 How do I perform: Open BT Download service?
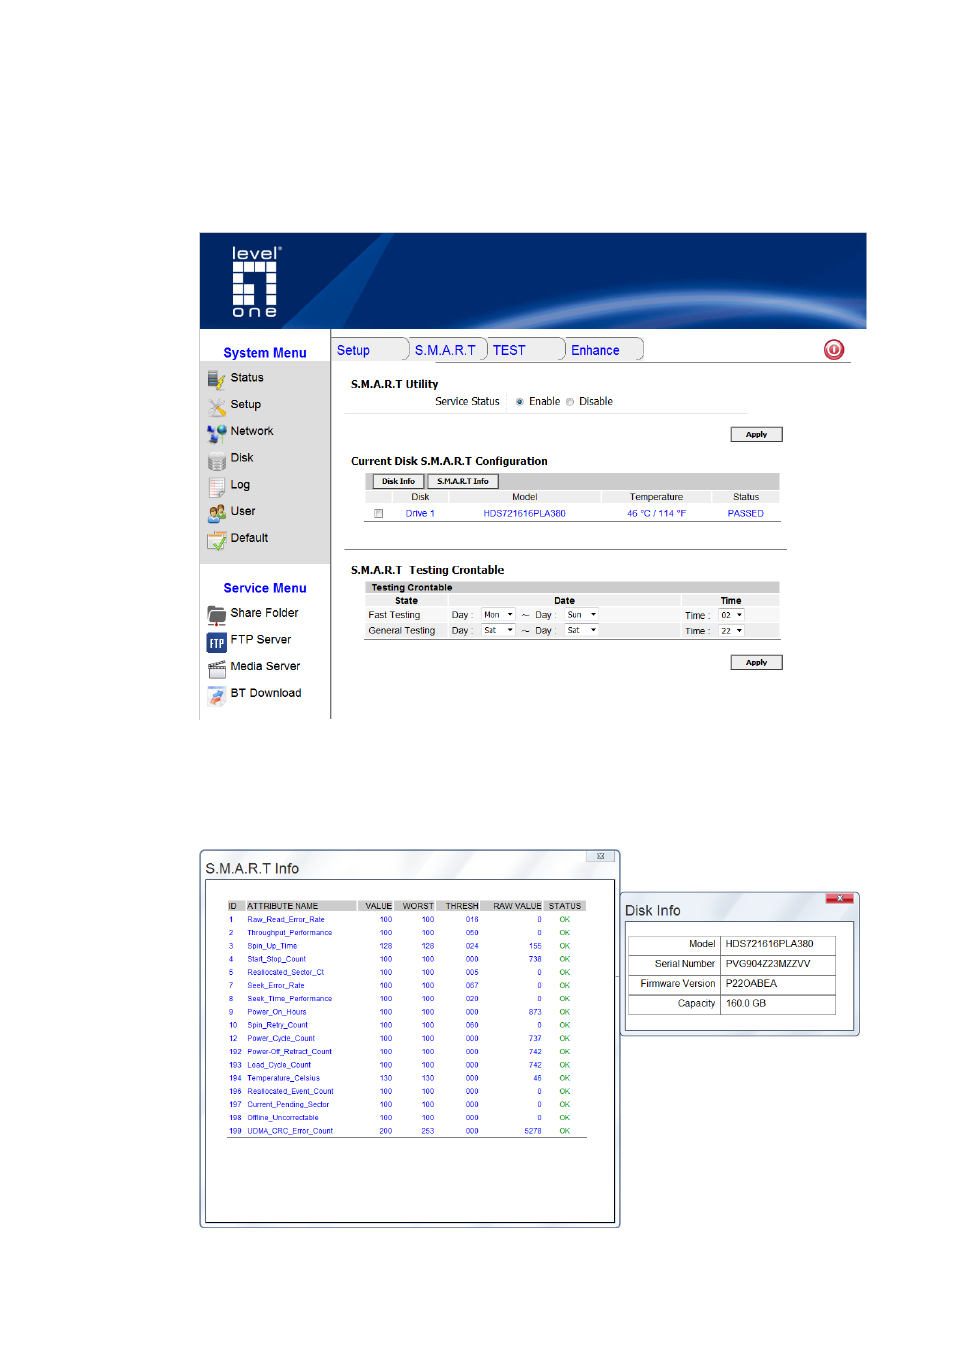266,693
